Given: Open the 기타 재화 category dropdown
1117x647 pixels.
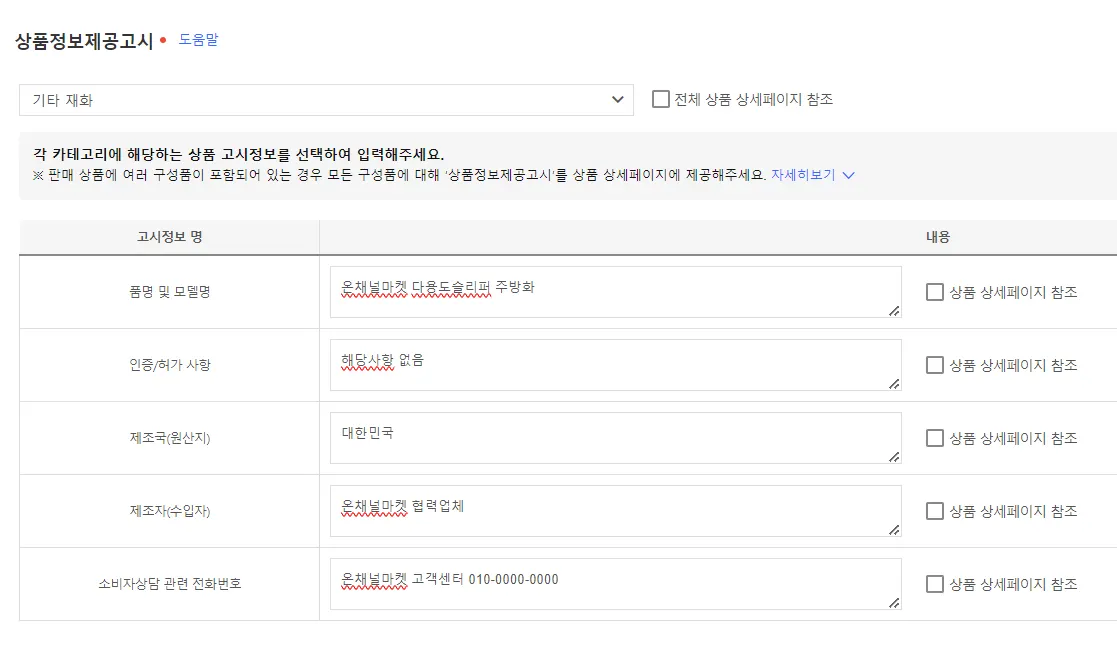Looking at the screenshot, I should coord(326,100).
